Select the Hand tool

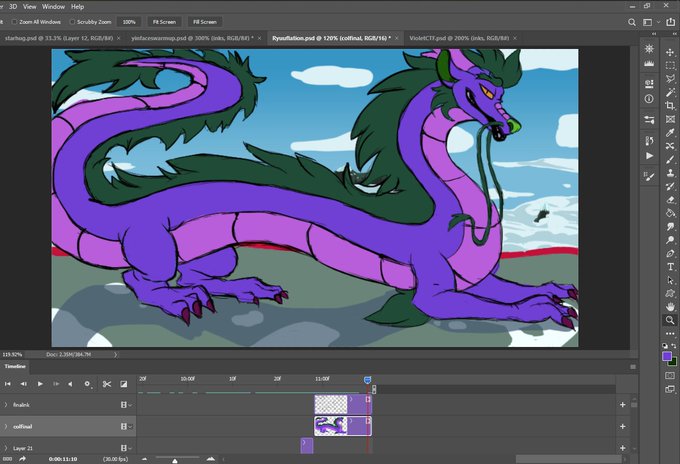point(670,307)
